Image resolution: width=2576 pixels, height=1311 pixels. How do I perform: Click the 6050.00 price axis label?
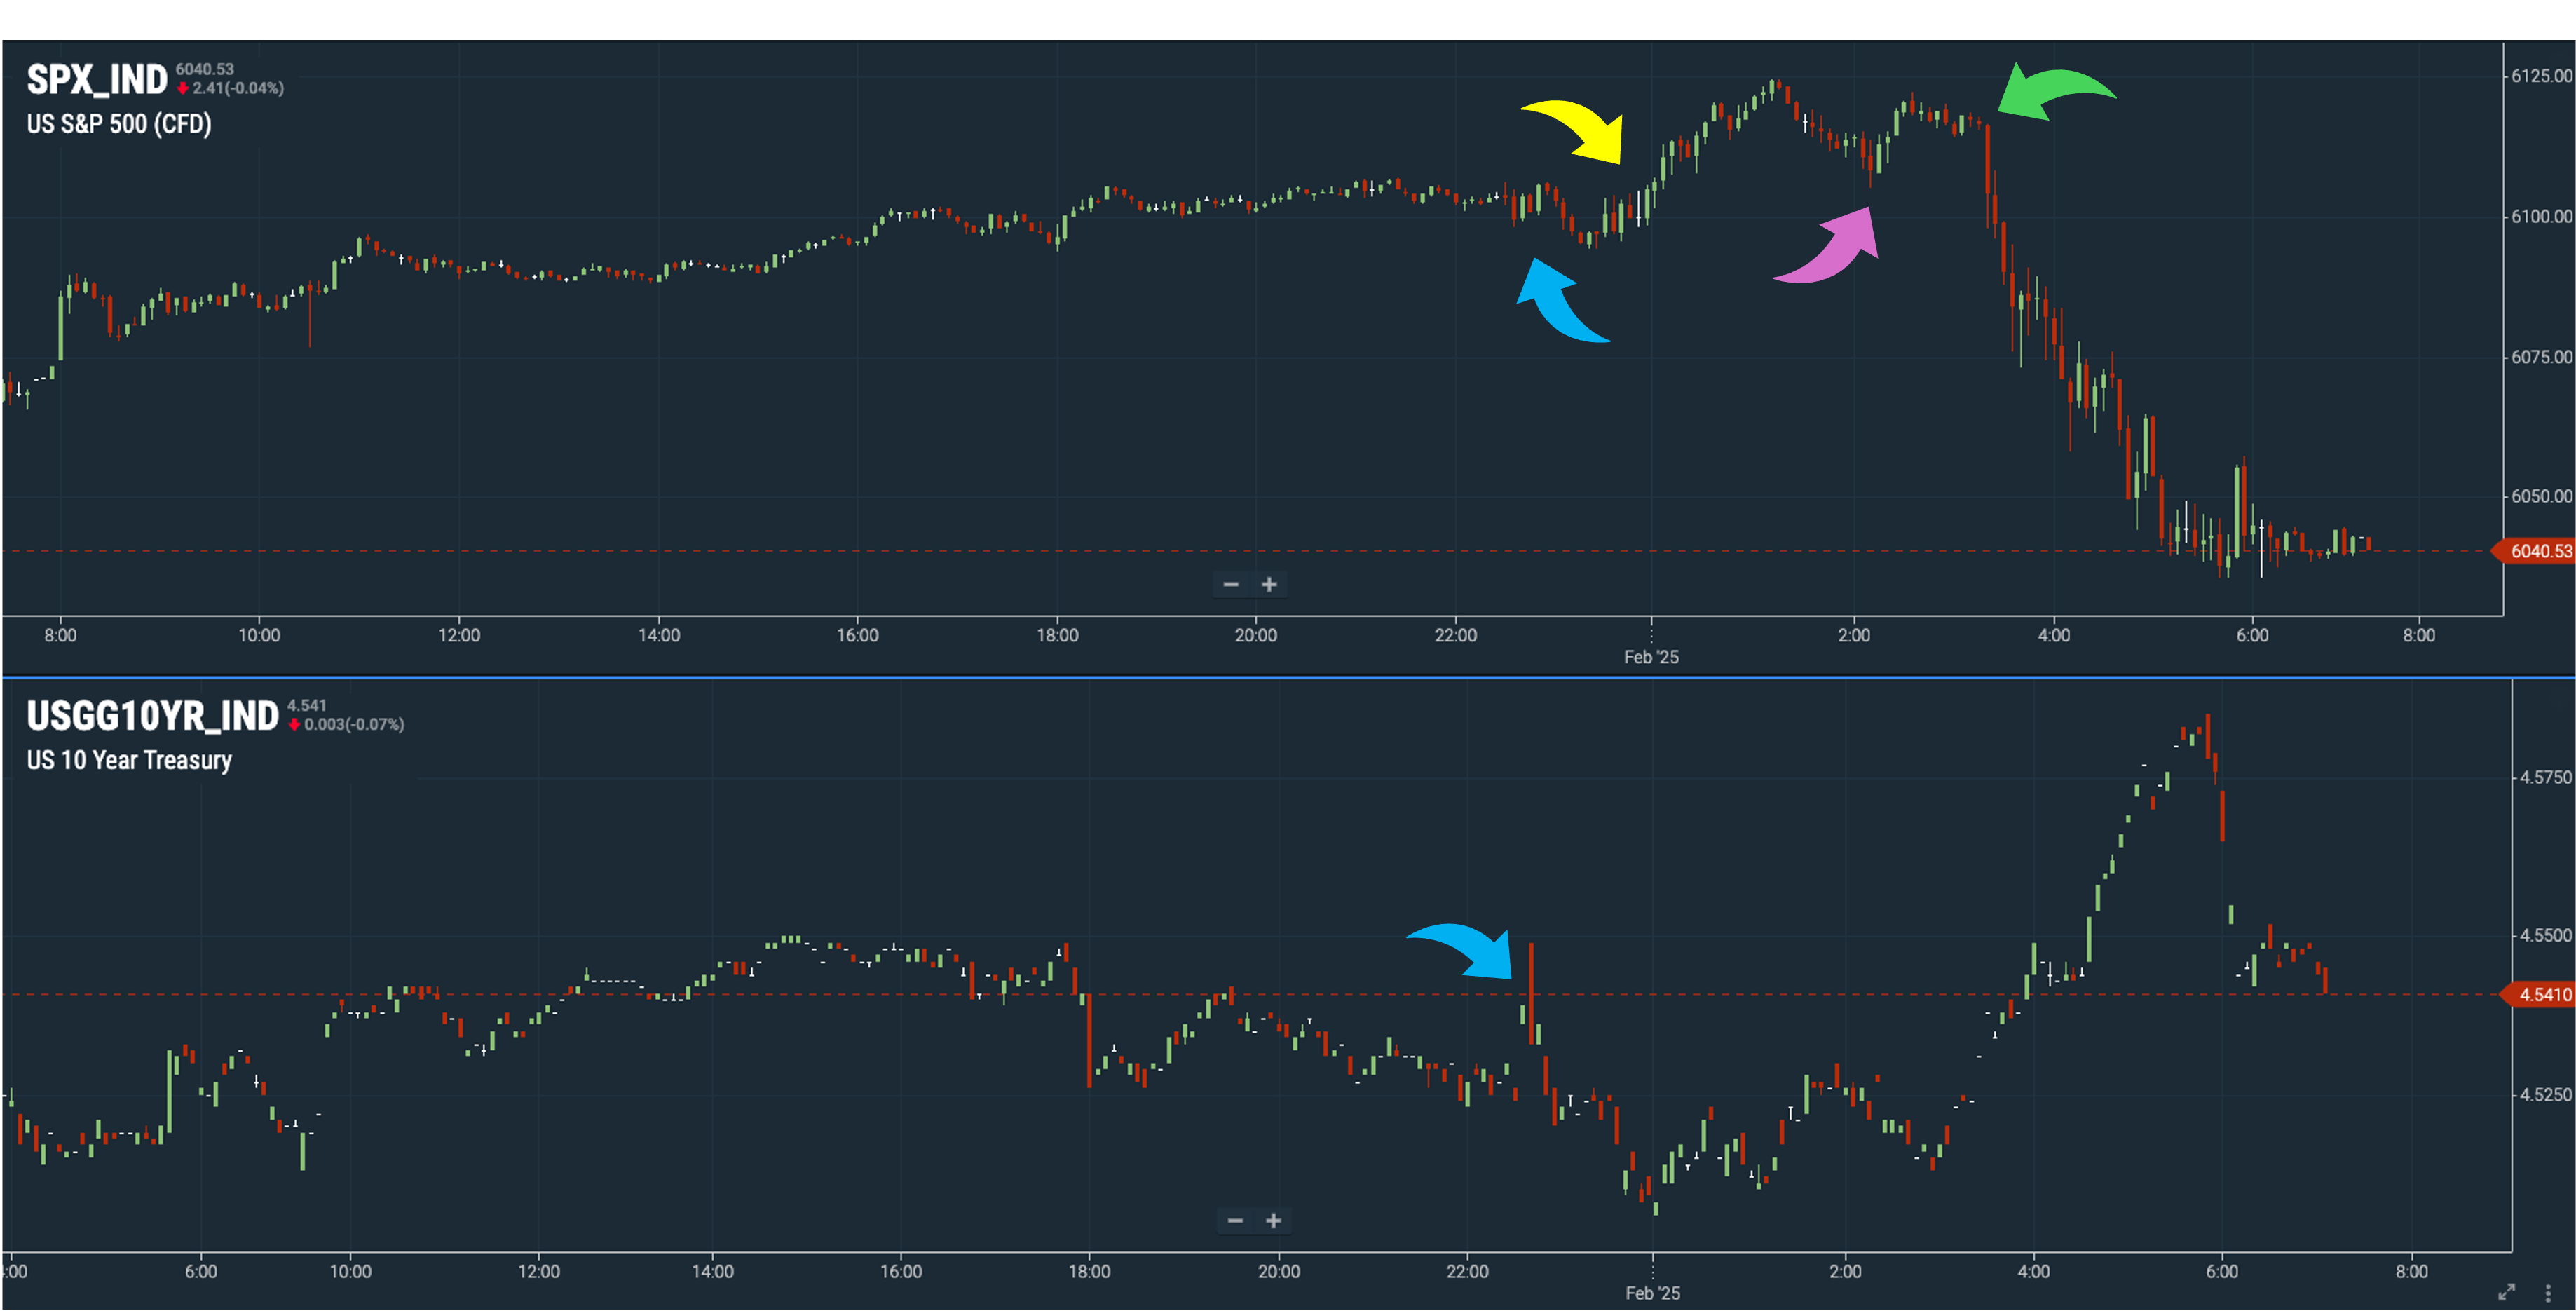coord(2541,496)
